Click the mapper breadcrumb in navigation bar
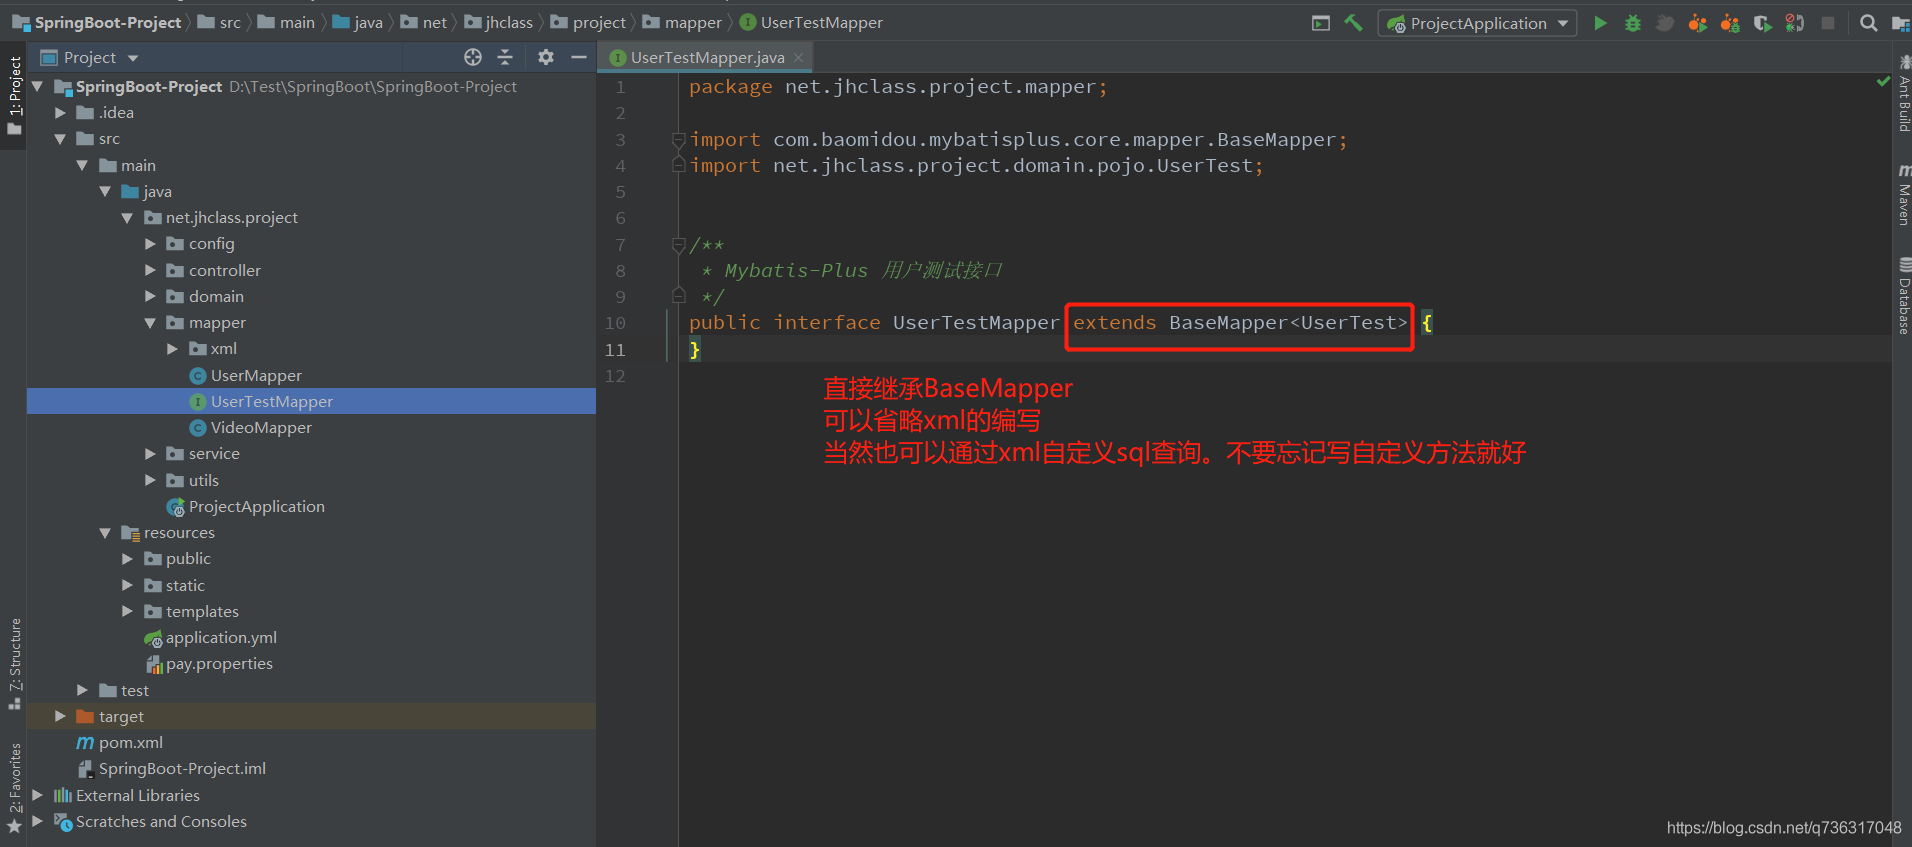 [x=682, y=23]
